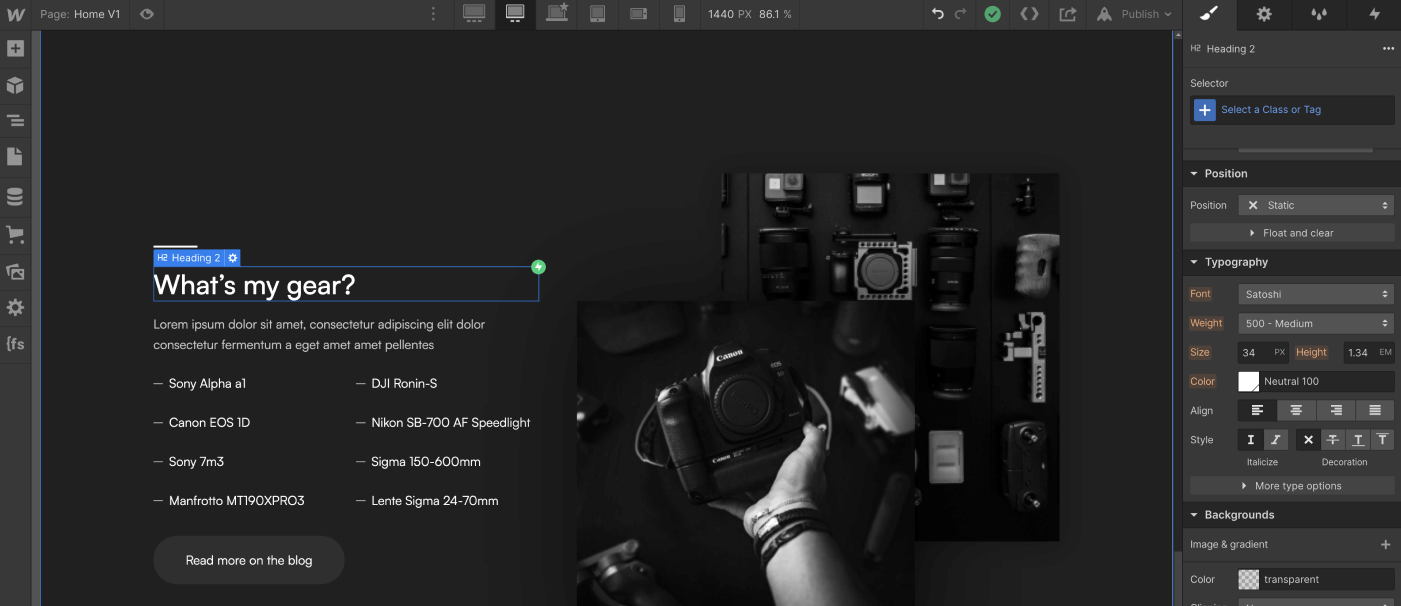Click the green interaction lightning badge on heading
This screenshot has height=606, width=1401.
[538, 267]
